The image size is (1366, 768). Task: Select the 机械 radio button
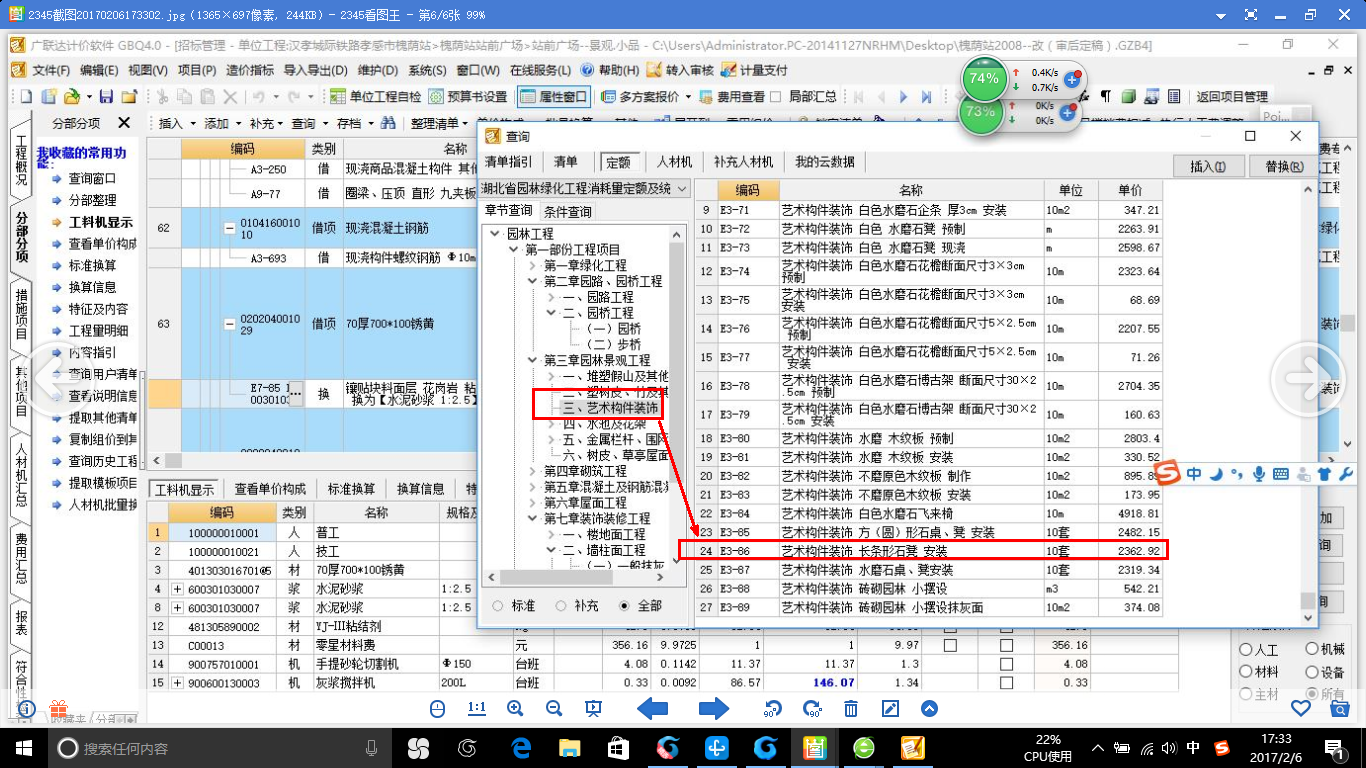click(1311, 650)
